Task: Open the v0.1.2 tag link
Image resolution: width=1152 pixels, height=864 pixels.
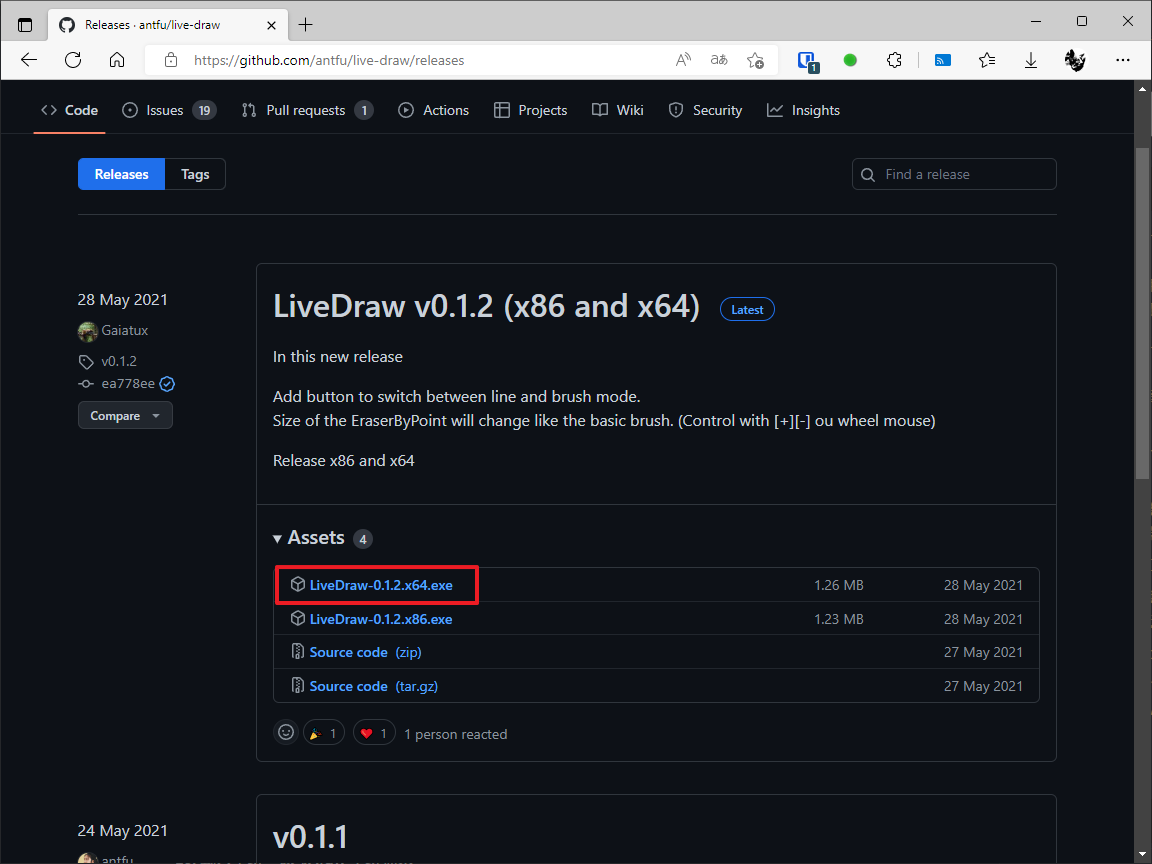Action: point(119,361)
